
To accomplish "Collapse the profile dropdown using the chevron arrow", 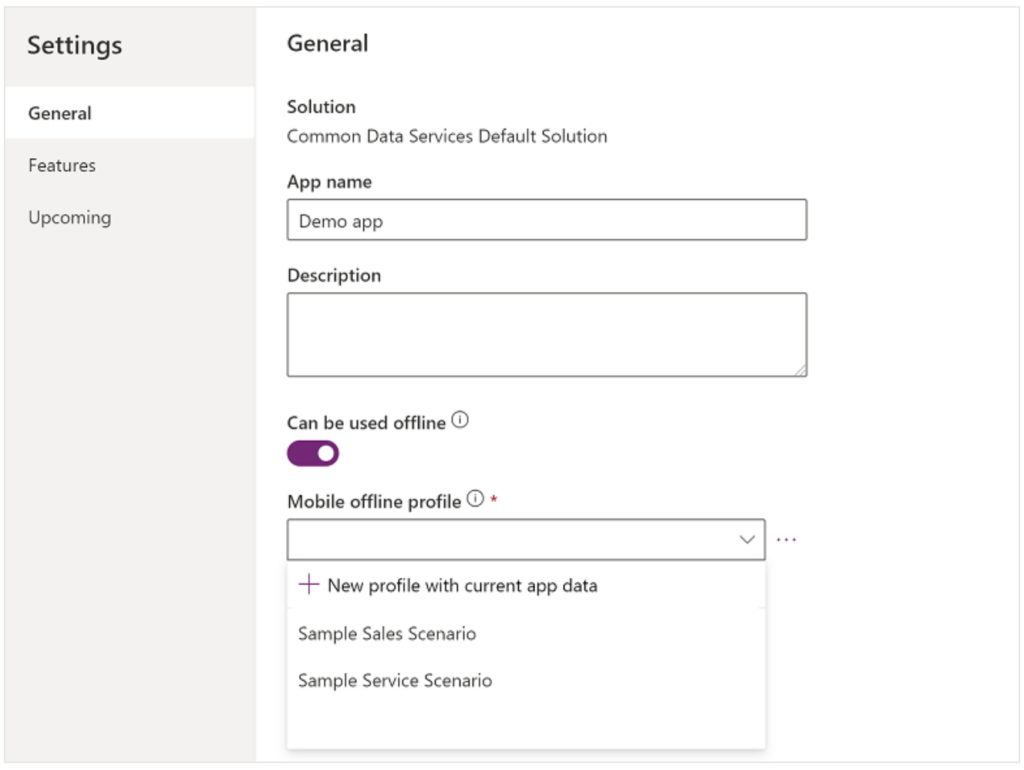I will click(x=747, y=540).
